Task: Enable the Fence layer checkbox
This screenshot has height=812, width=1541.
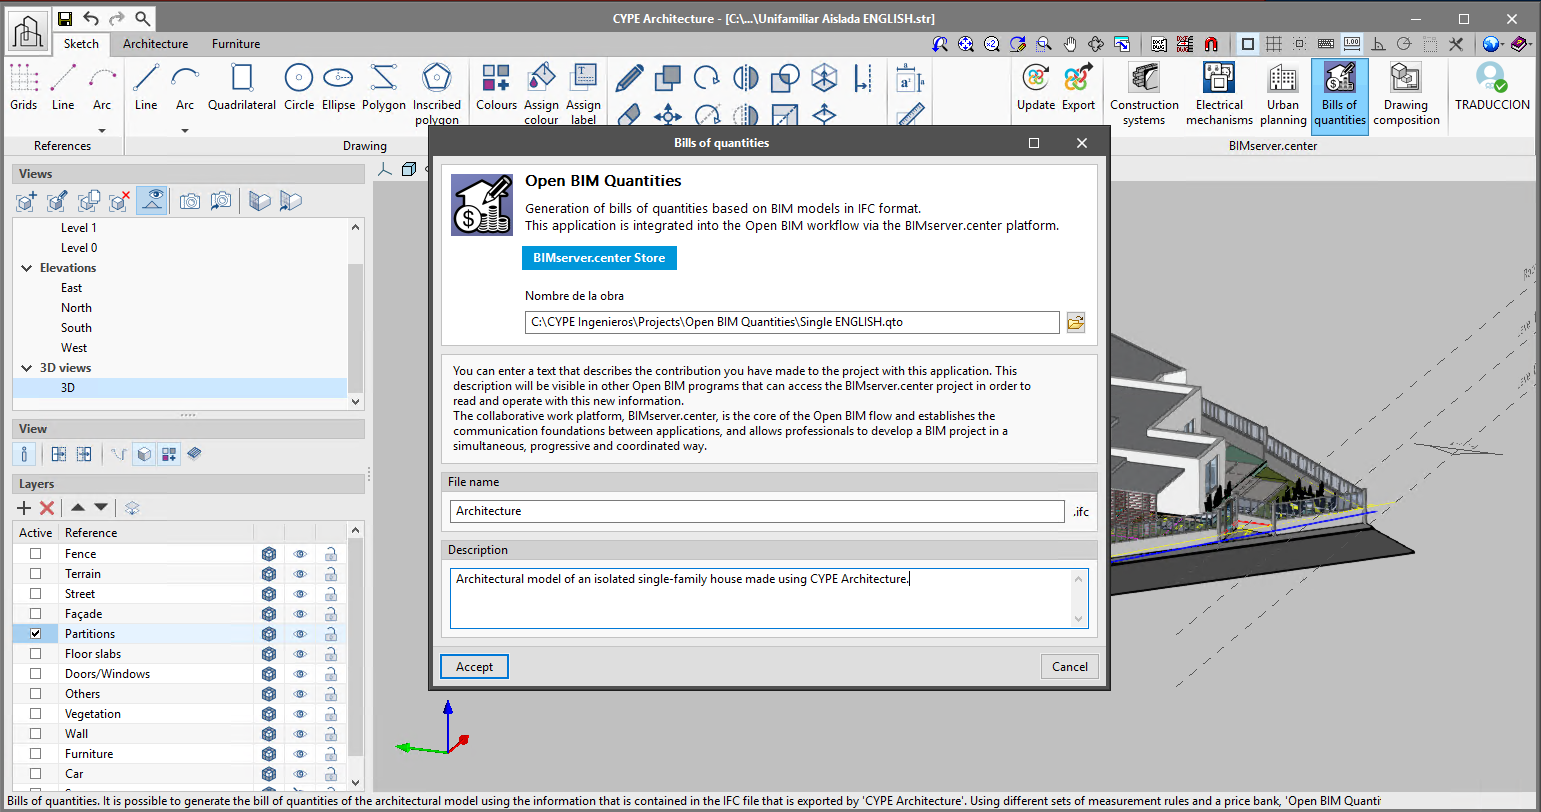Action: point(36,553)
